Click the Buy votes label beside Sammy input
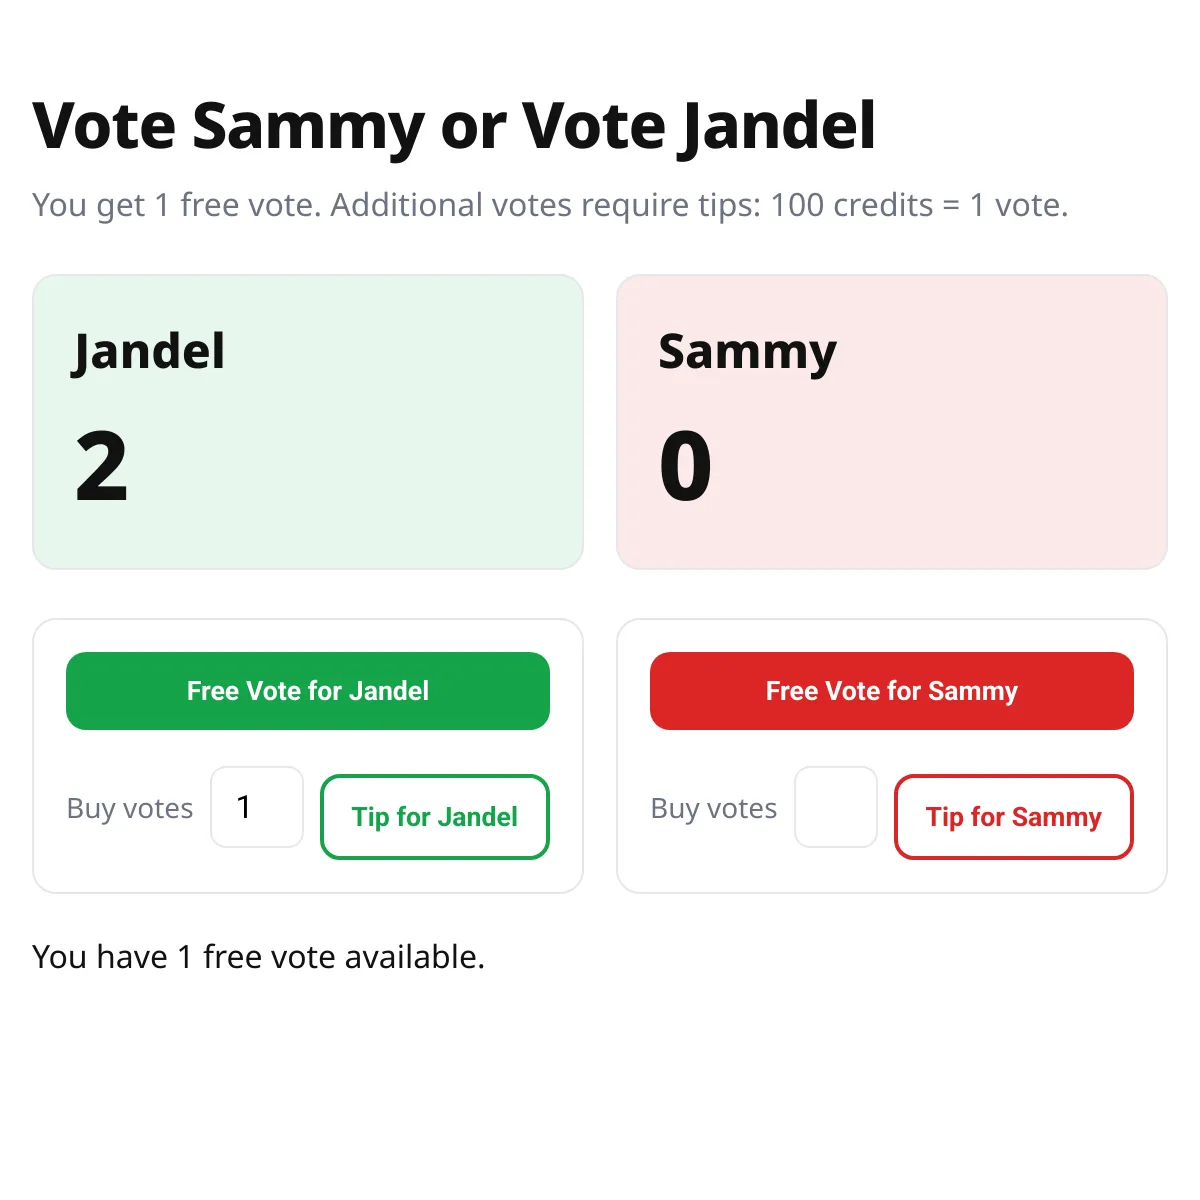Screen dimensions: 1200x1200 point(713,808)
